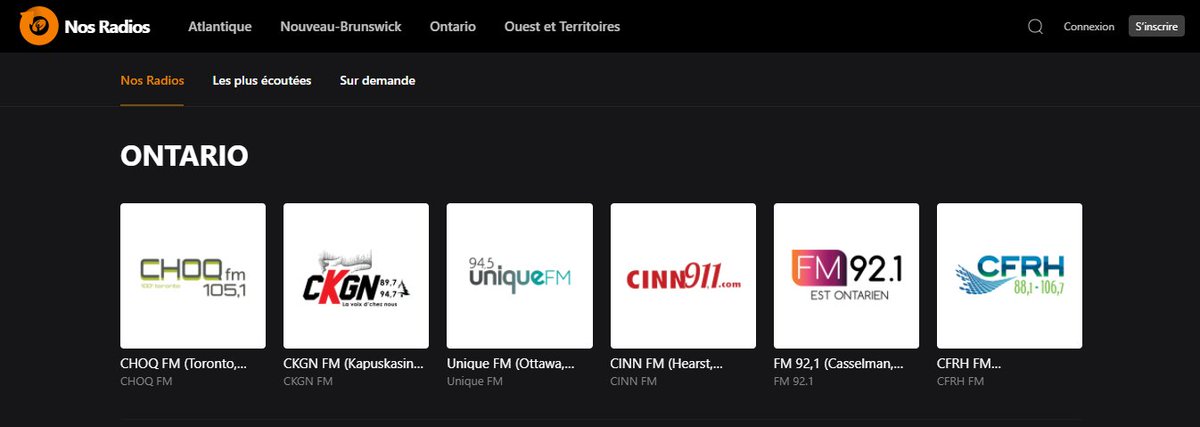Click the gray FM 92.1 subtitle
1200x427 pixels.
coord(794,382)
